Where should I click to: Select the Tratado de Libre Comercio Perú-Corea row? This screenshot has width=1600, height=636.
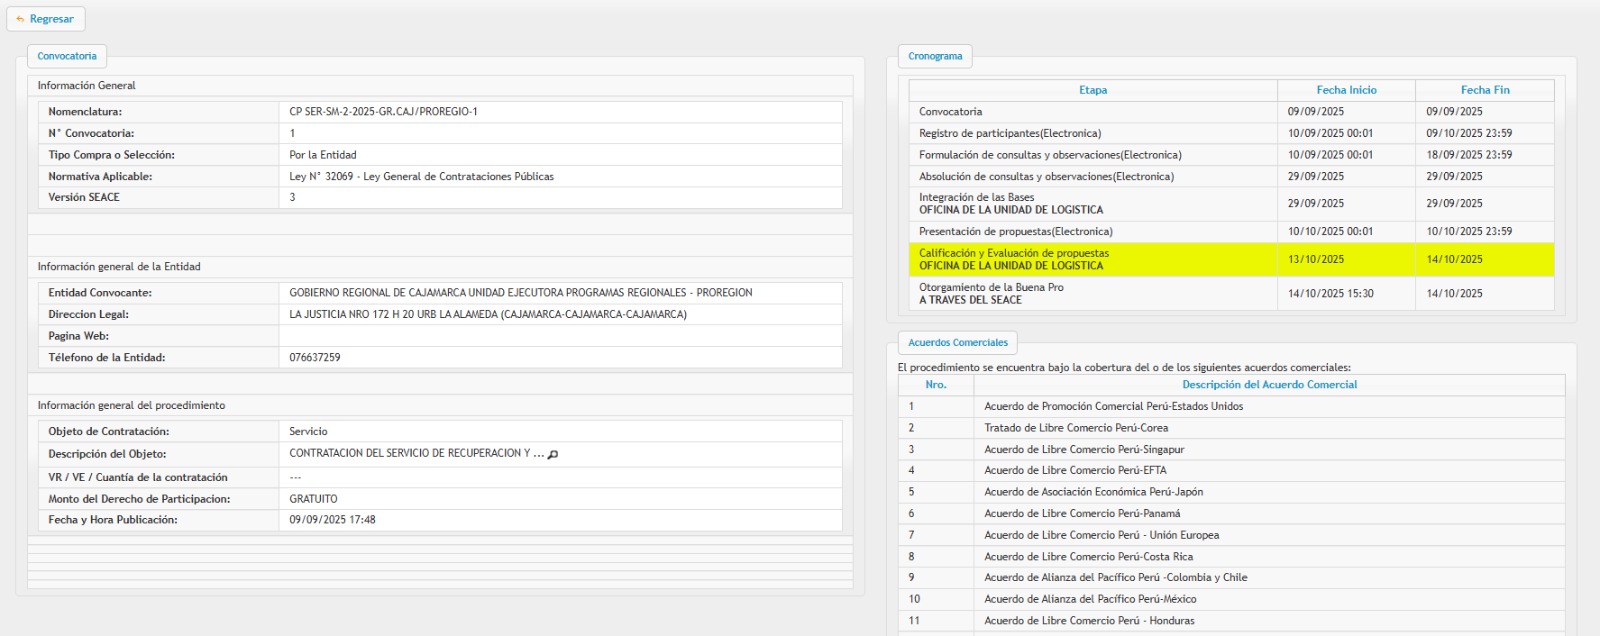(1076, 428)
